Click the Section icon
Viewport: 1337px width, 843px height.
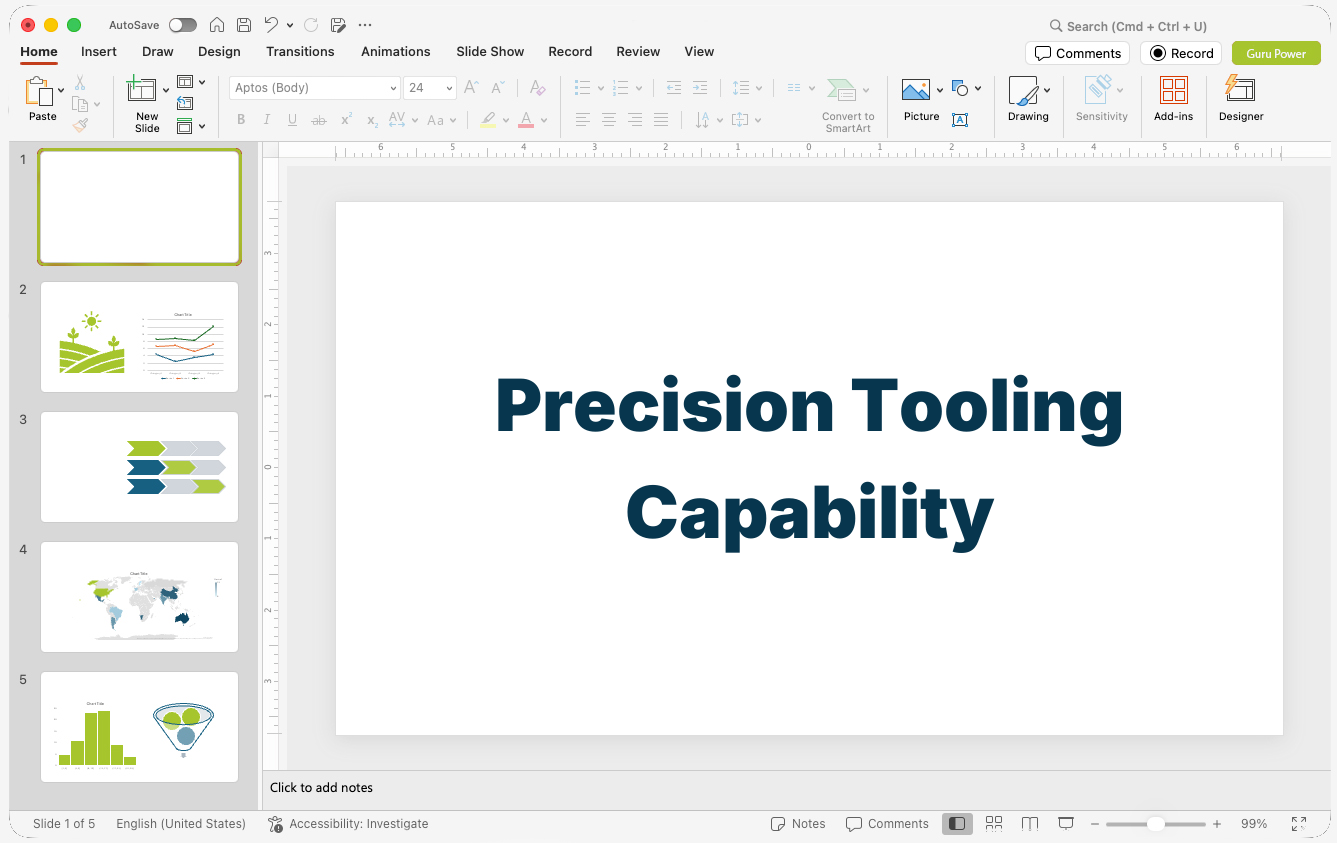coord(185,126)
